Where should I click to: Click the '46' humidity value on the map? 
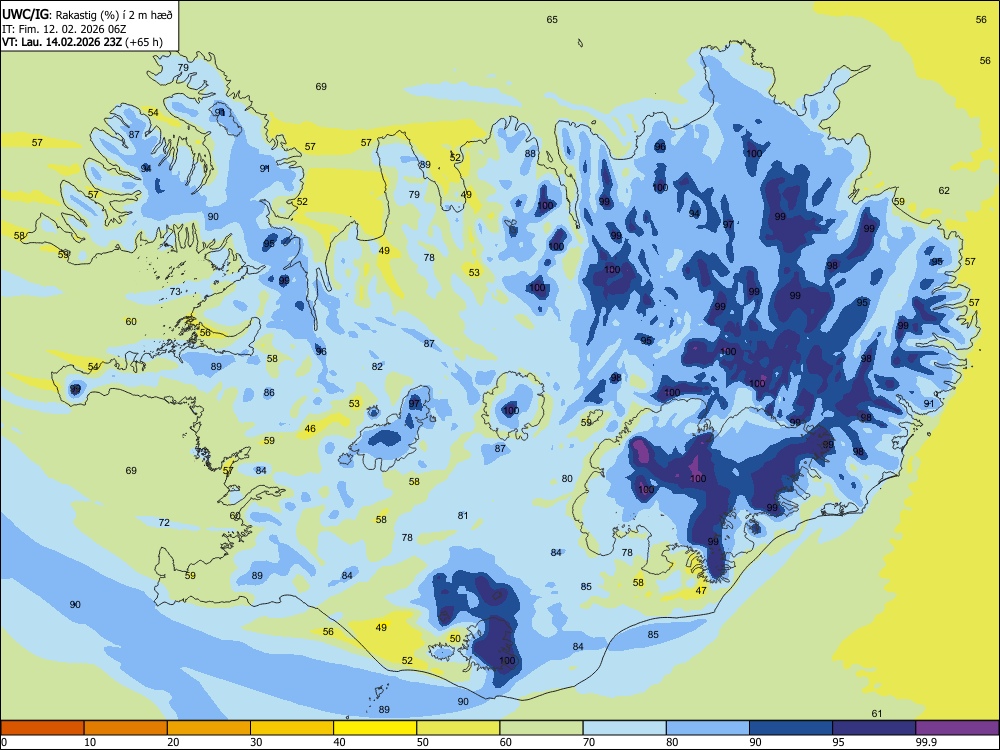(x=310, y=429)
